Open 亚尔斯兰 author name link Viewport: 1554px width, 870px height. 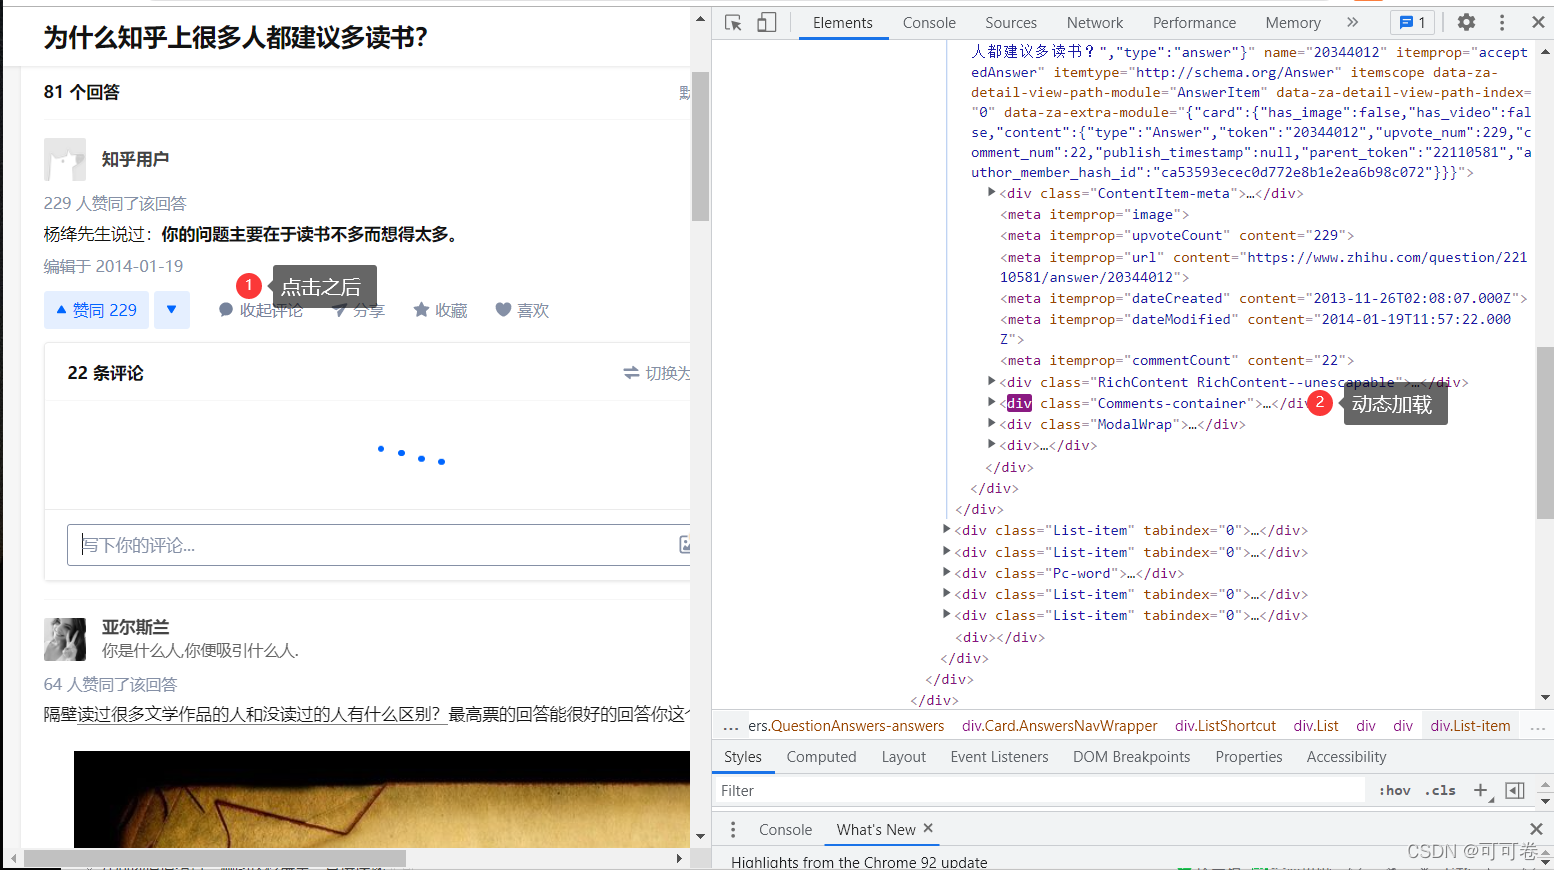click(x=135, y=627)
